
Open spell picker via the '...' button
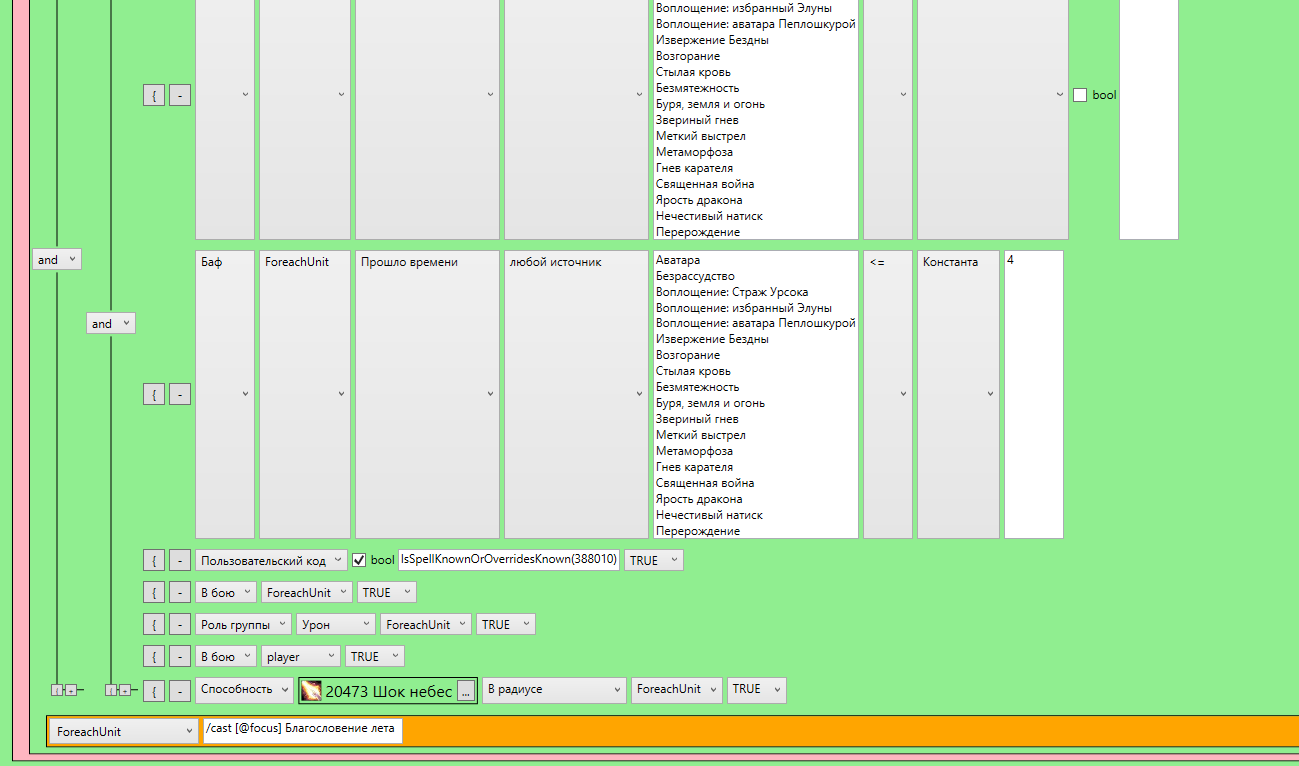coord(465,691)
